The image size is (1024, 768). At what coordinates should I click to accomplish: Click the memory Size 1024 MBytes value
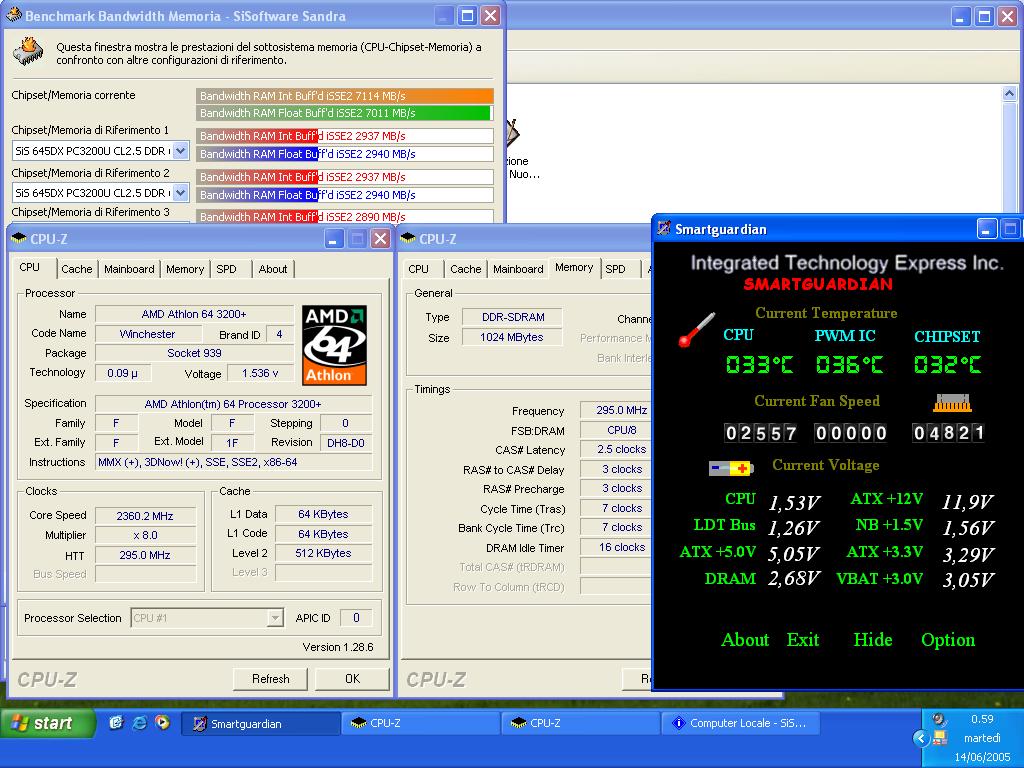pyautogui.click(x=511, y=337)
